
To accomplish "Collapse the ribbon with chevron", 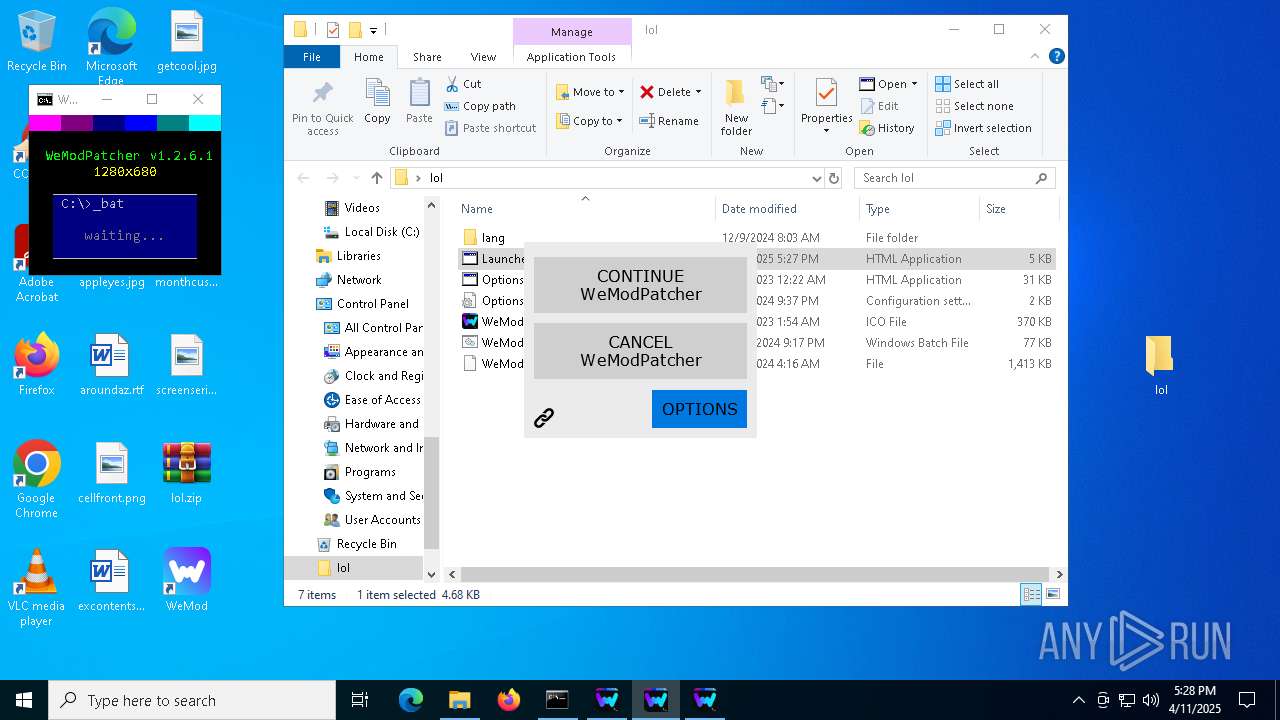I will pos(1036,57).
